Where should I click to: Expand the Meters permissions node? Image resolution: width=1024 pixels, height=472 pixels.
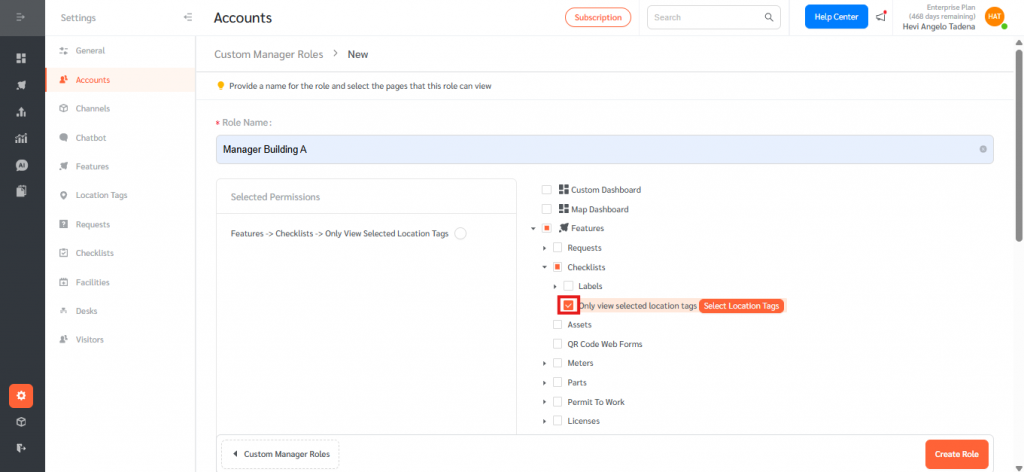545,363
